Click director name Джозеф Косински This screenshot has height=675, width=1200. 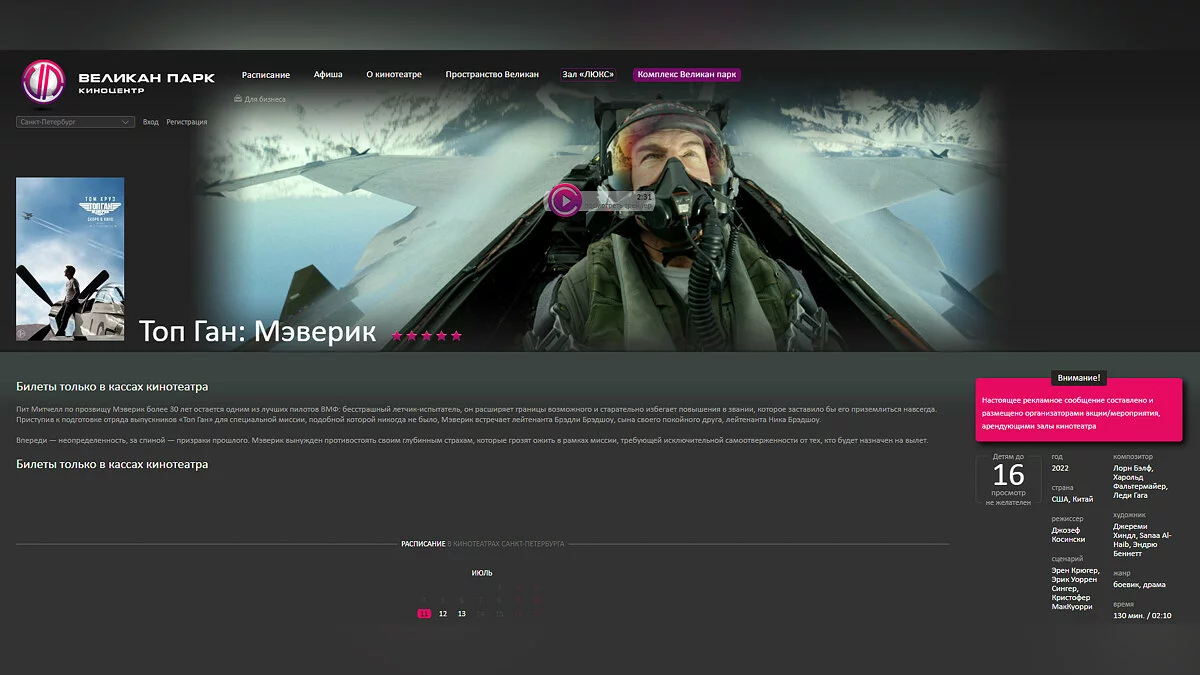coord(1068,535)
